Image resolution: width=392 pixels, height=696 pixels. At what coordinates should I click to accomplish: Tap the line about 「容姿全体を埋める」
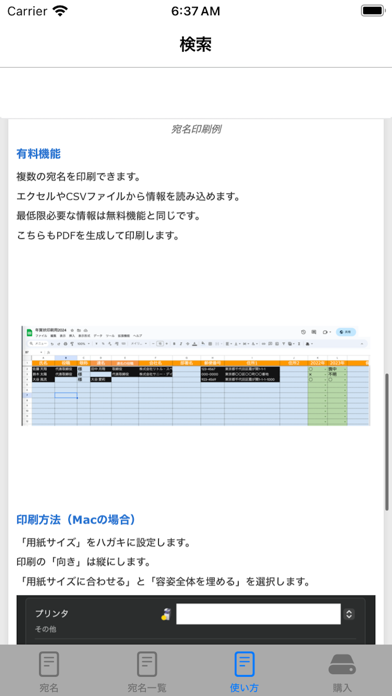[x=163, y=581]
